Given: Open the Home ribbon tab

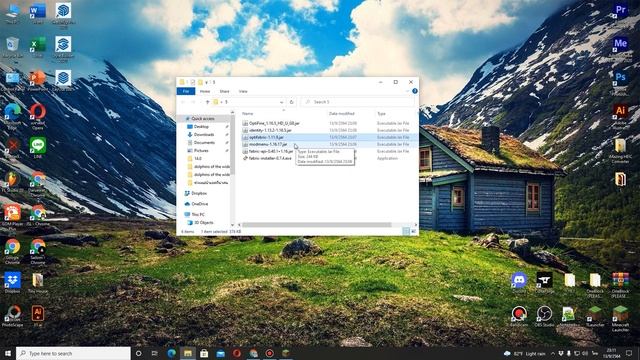Looking at the screenshot, I should point(205,91).
